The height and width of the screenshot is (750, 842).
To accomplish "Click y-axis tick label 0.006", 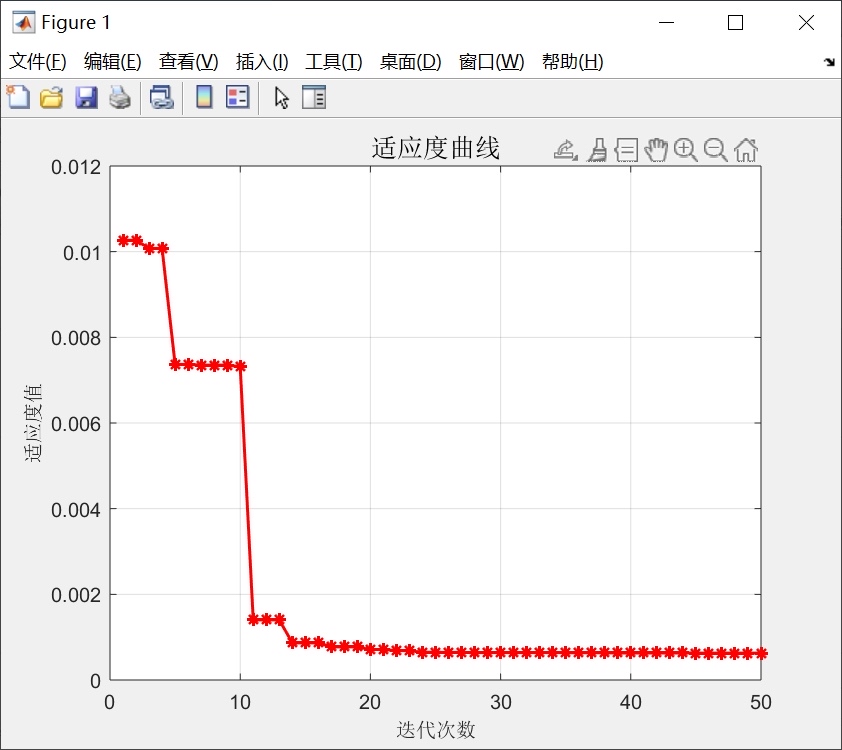I will (x=76, y=424).
